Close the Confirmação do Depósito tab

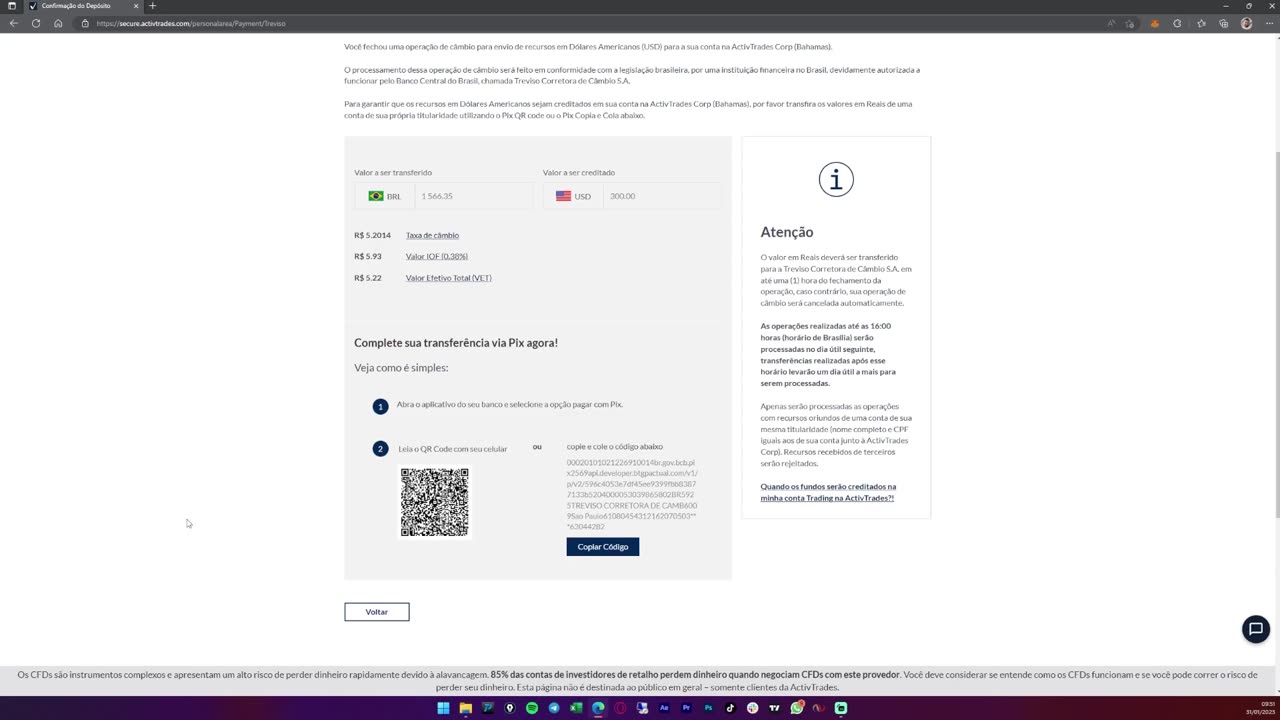pos(136,6)
